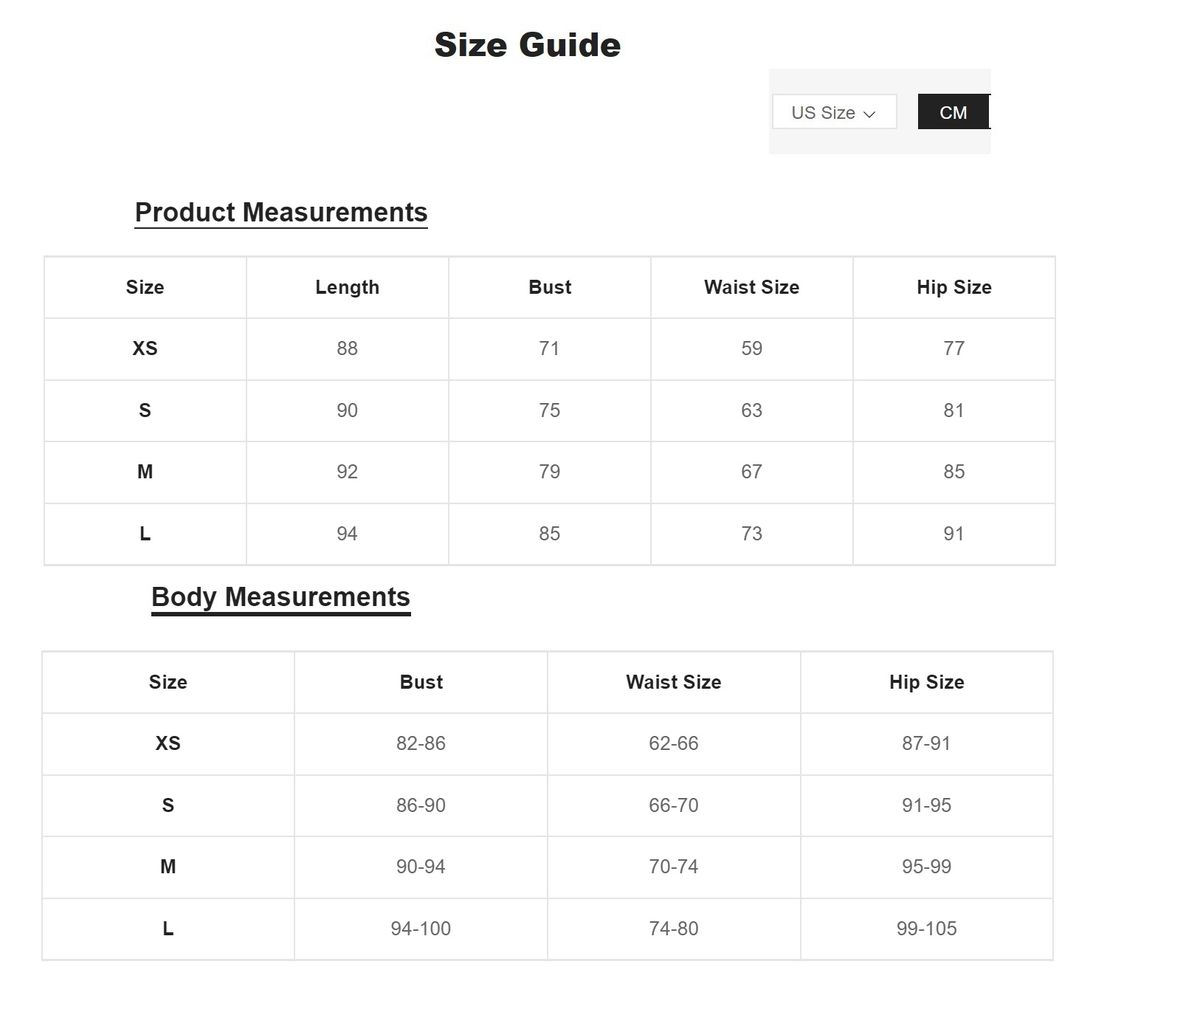Select body hip range 99-105

(926, 929)
